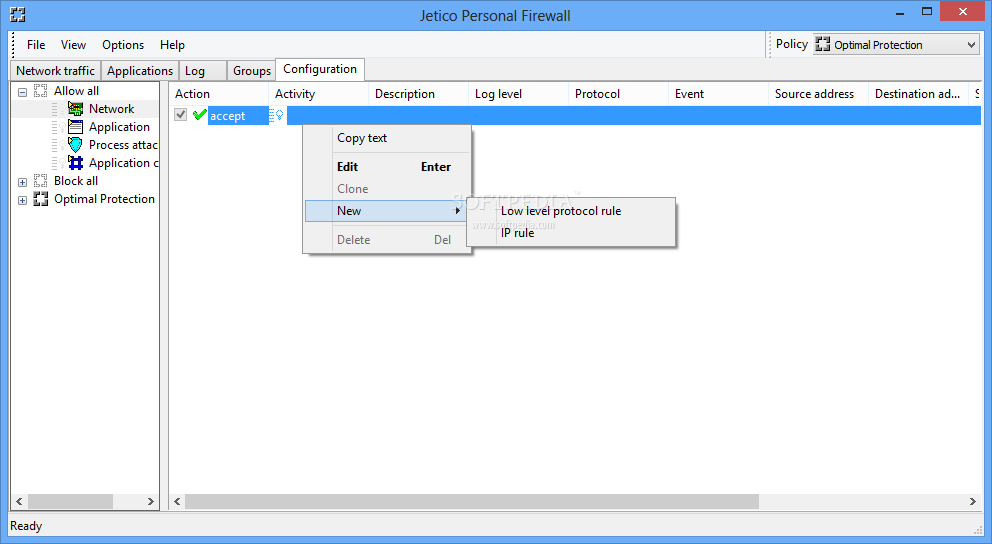992x544 pixels.
Task: Select IP rule from submenu
Action: coord(571,233)
